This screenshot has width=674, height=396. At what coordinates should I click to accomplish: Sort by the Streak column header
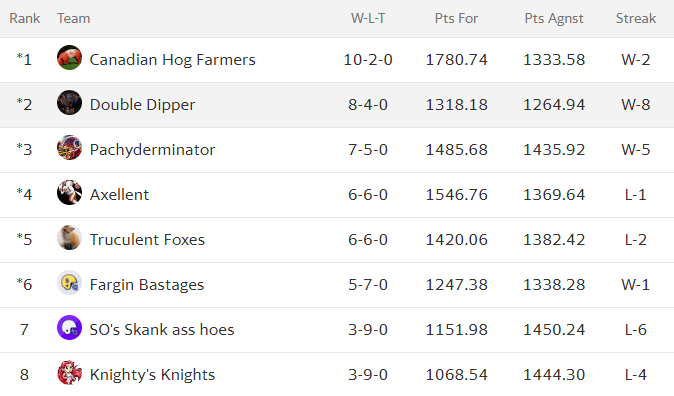[636, 18]
